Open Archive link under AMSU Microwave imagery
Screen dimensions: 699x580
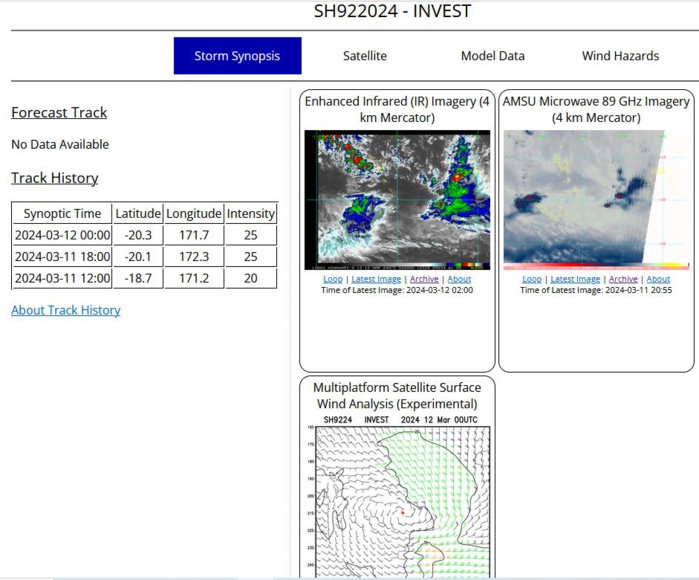(623, 279)
